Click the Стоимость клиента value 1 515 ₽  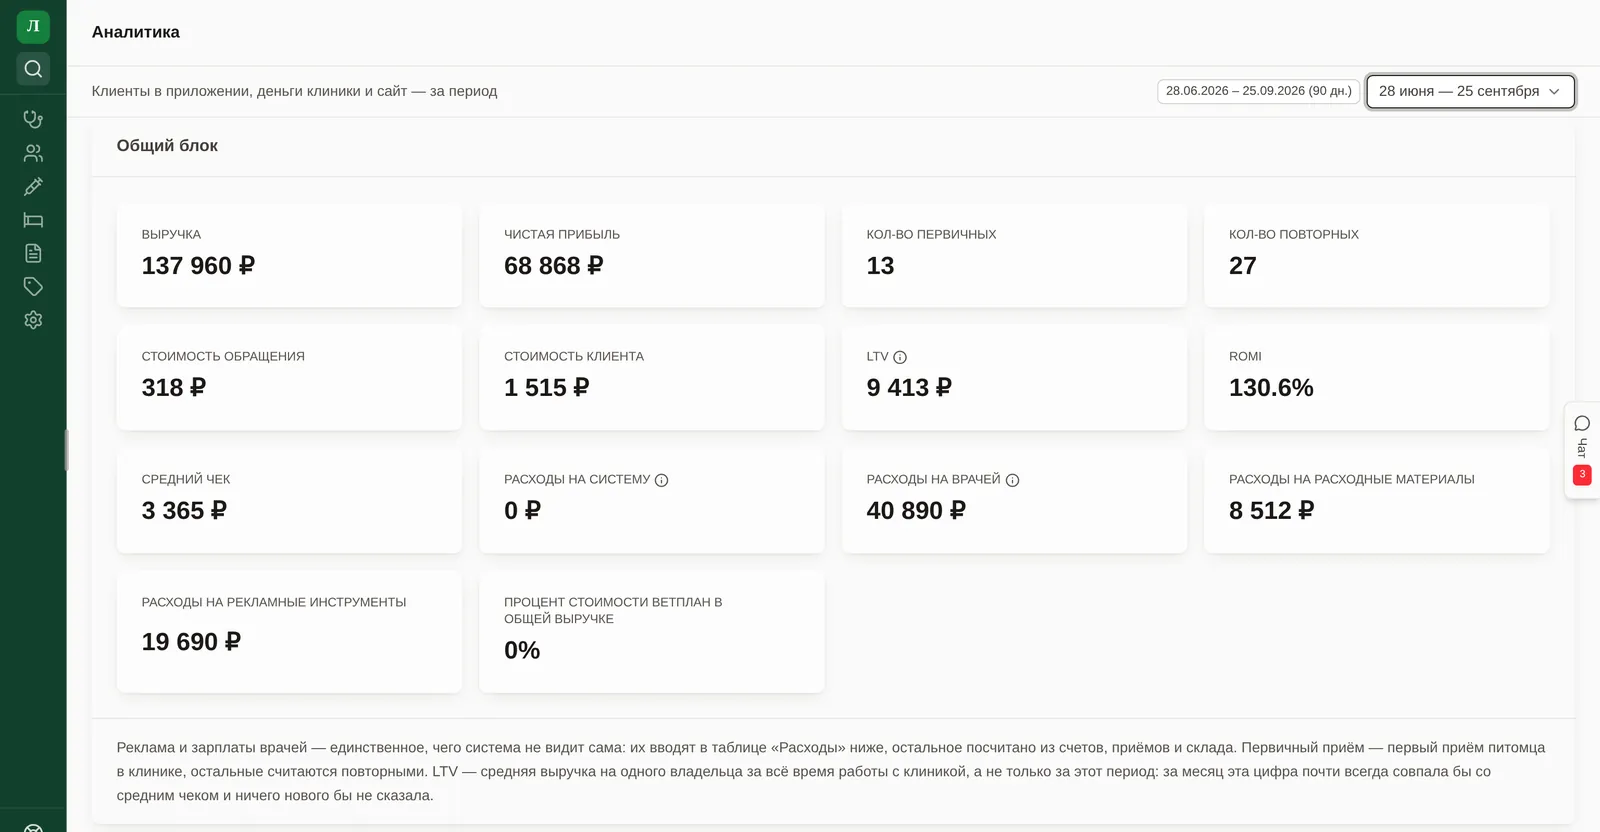click(x=546, y=388)
